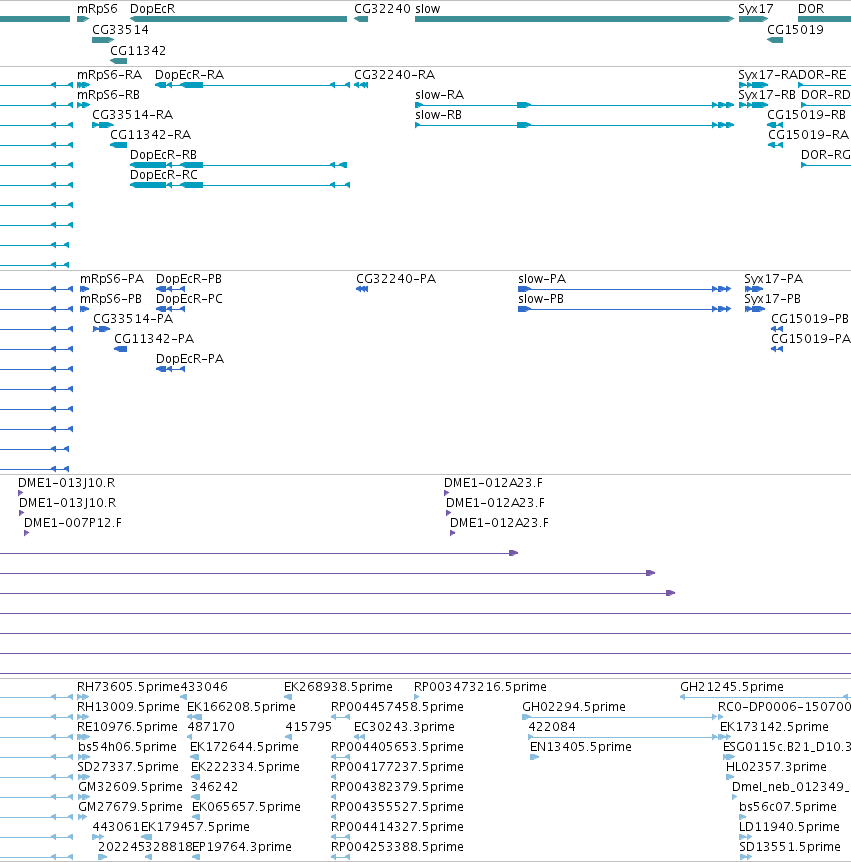This screenshot has width=851, height=862.
Task: Select EST RH73605.5prime
Action: tap(128, 687)
